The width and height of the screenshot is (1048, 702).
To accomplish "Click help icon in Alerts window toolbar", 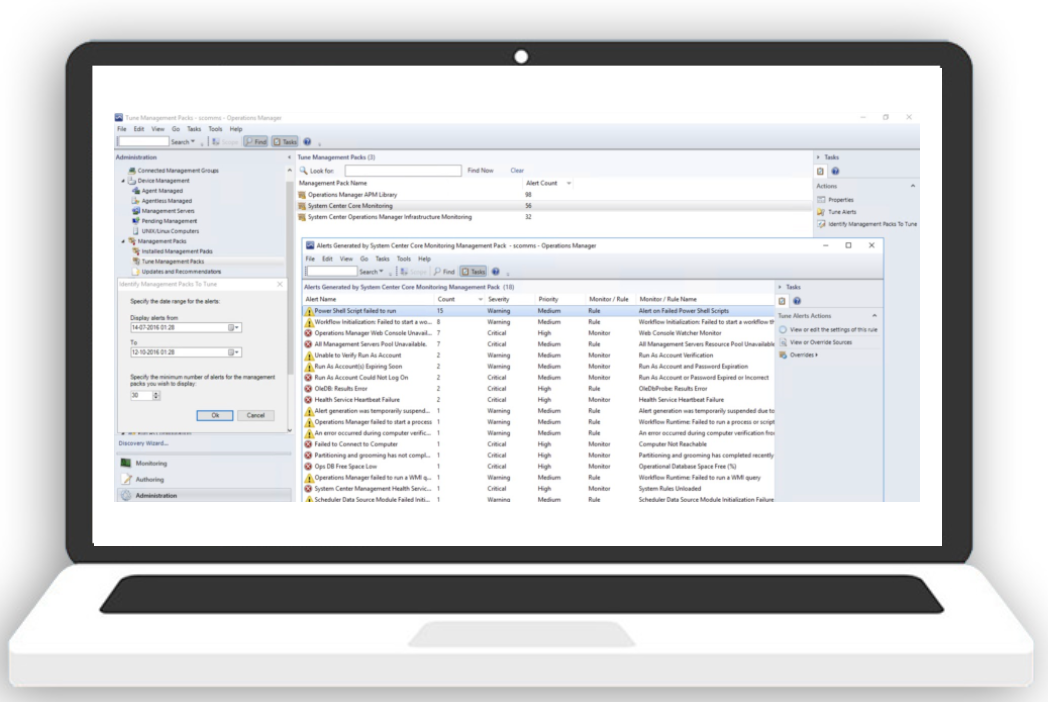I will 496,271.
